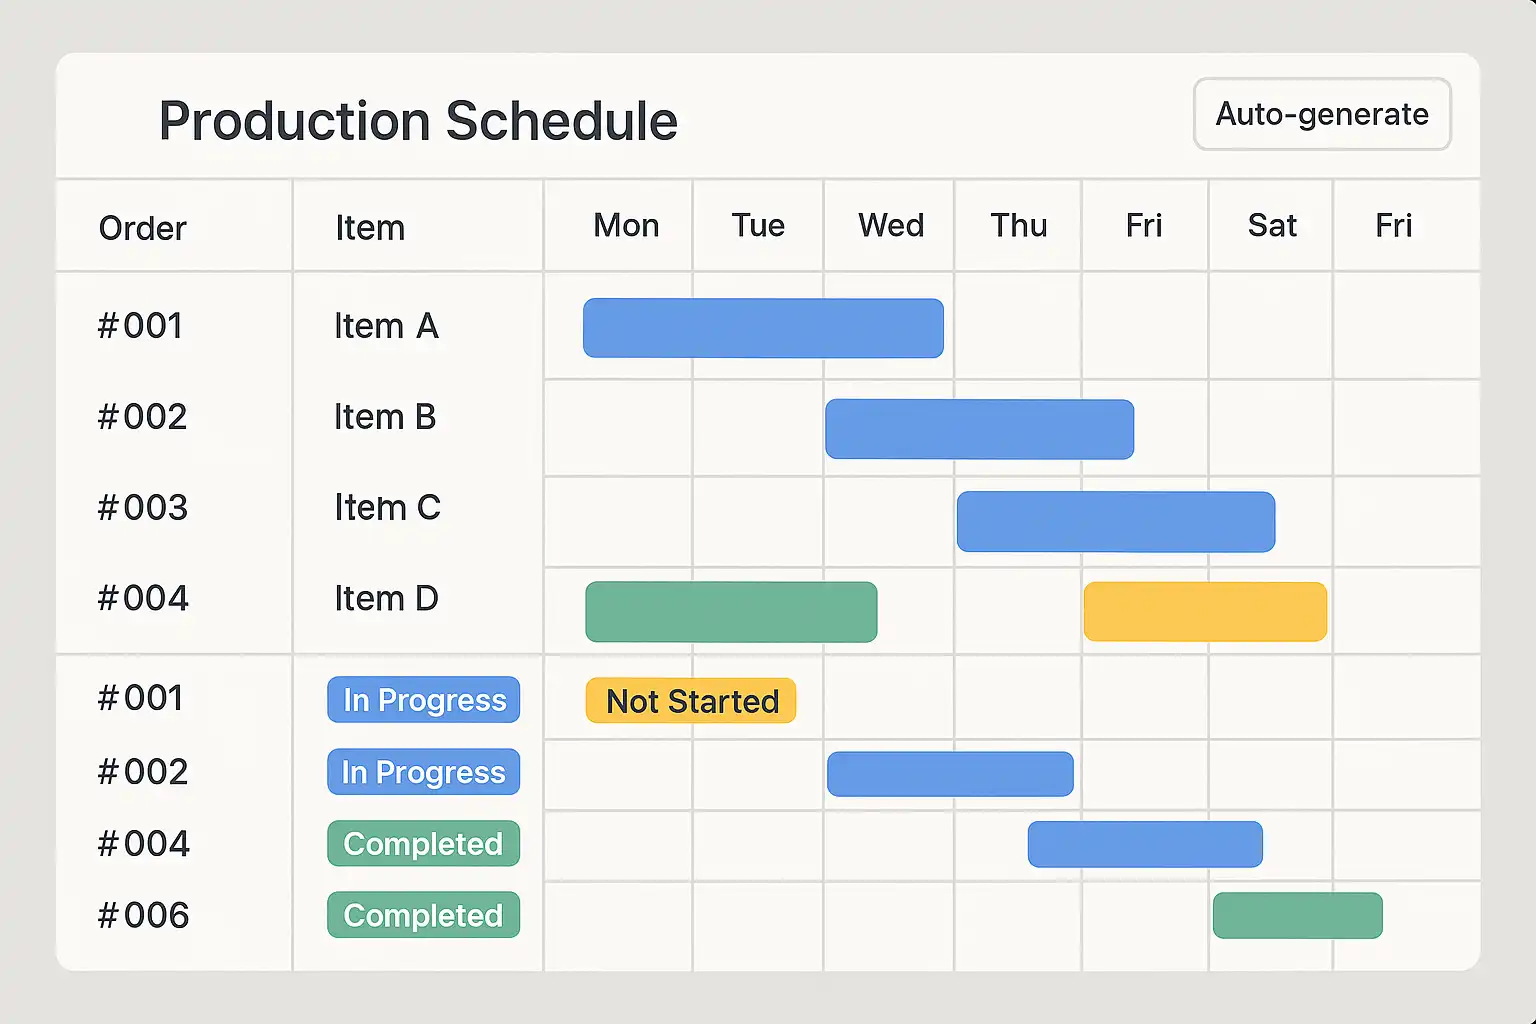Select the Mon column header
Screen dimensions: 1536x1024
click(x=626, y=226)
